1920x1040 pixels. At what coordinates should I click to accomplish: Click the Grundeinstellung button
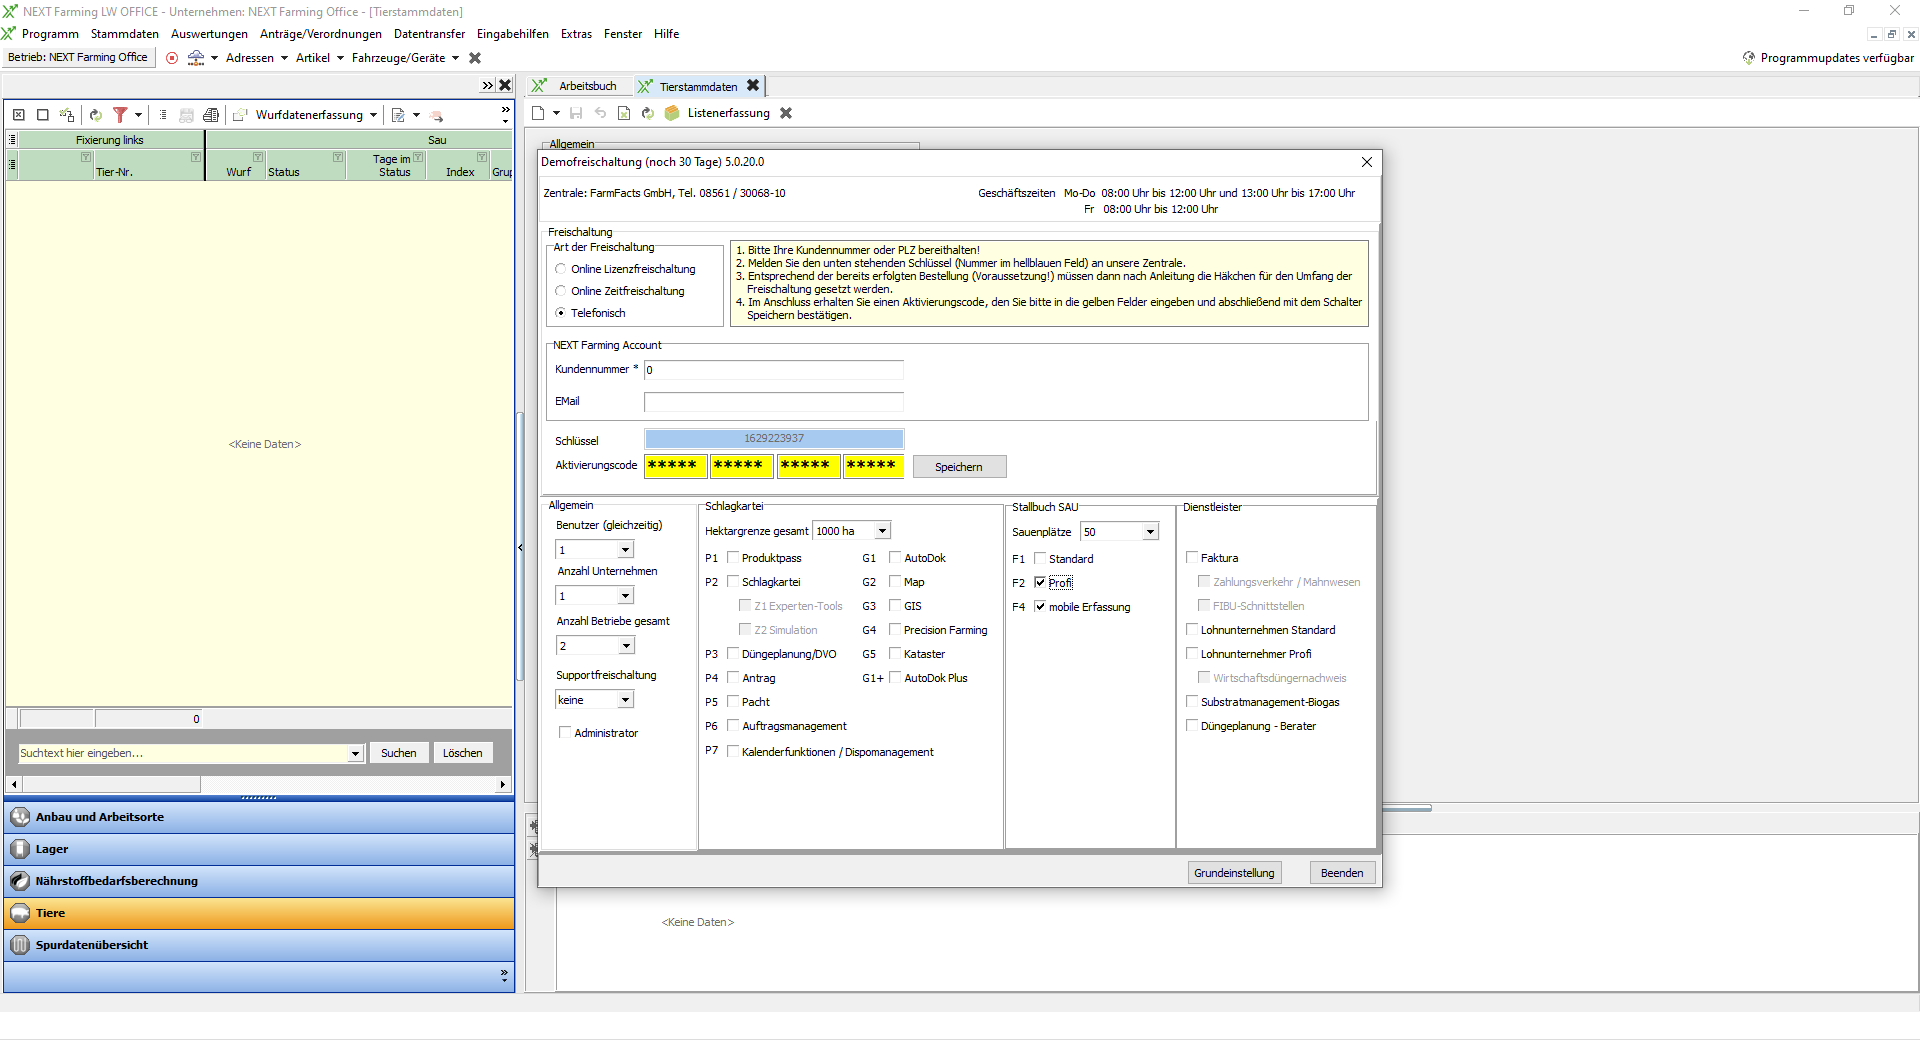[1234, 873]
